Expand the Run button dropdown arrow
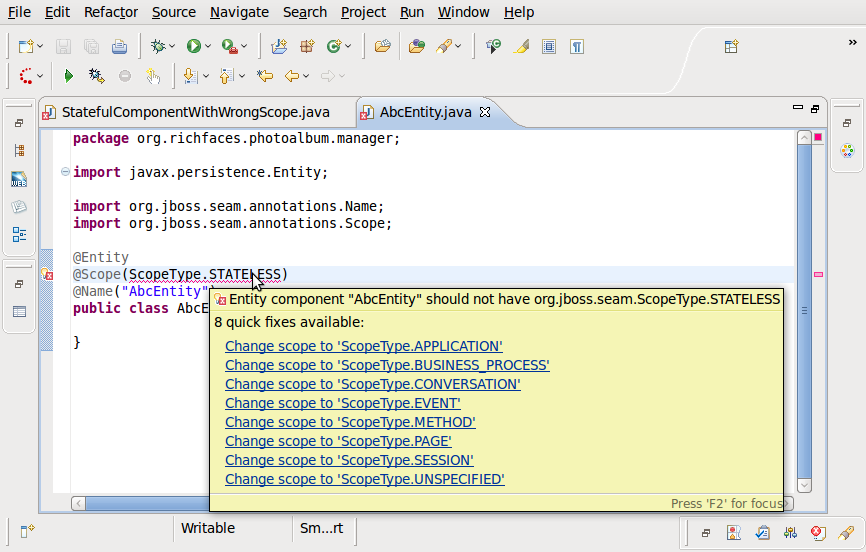Image resolution: width=866 pixels, height=552 pixels. (x=208, y=47)
